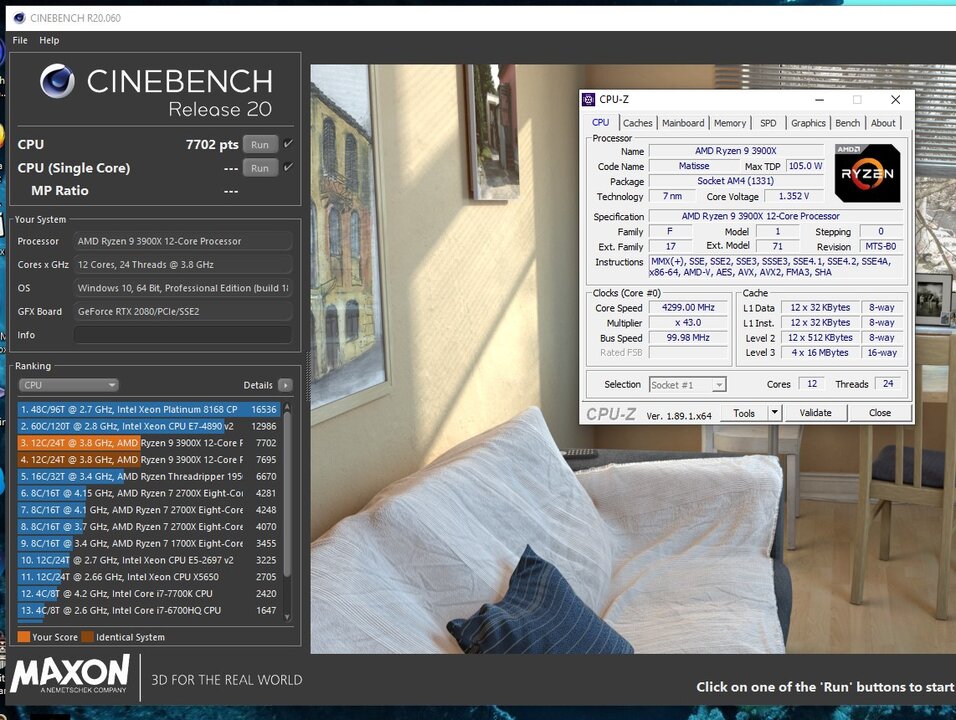Select ranking row Intel Core i7-6700HQ
Screen dimensions: 956x720
(149, 611)
